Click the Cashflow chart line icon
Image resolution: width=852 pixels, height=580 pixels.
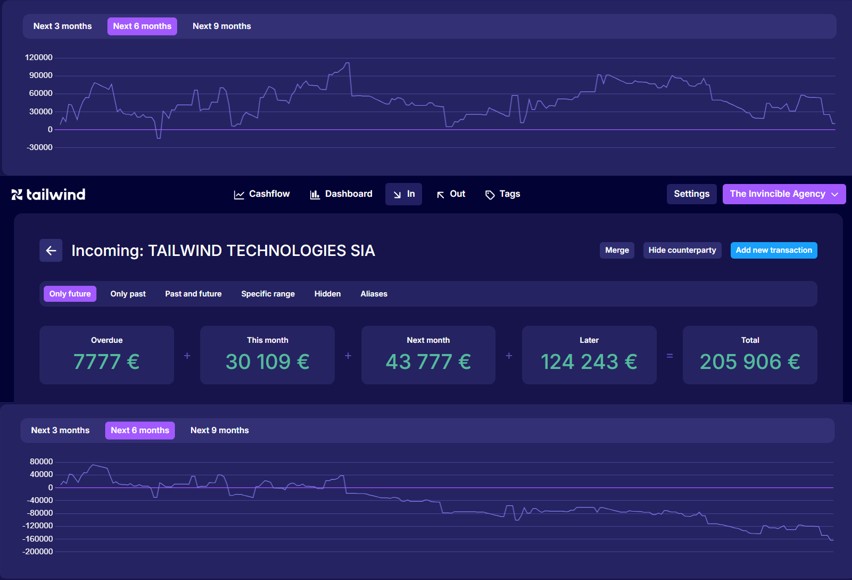[239, 195]
